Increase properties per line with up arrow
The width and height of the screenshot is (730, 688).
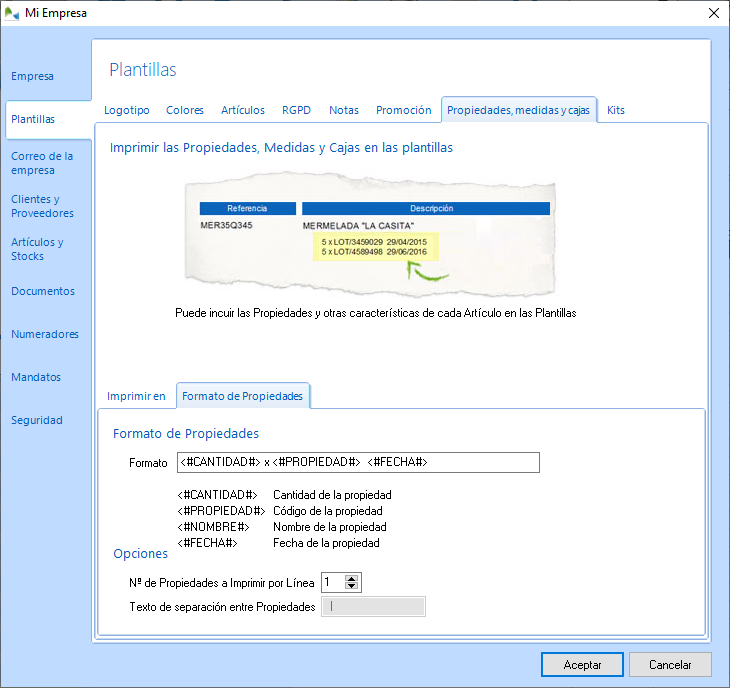coord(351,579)
